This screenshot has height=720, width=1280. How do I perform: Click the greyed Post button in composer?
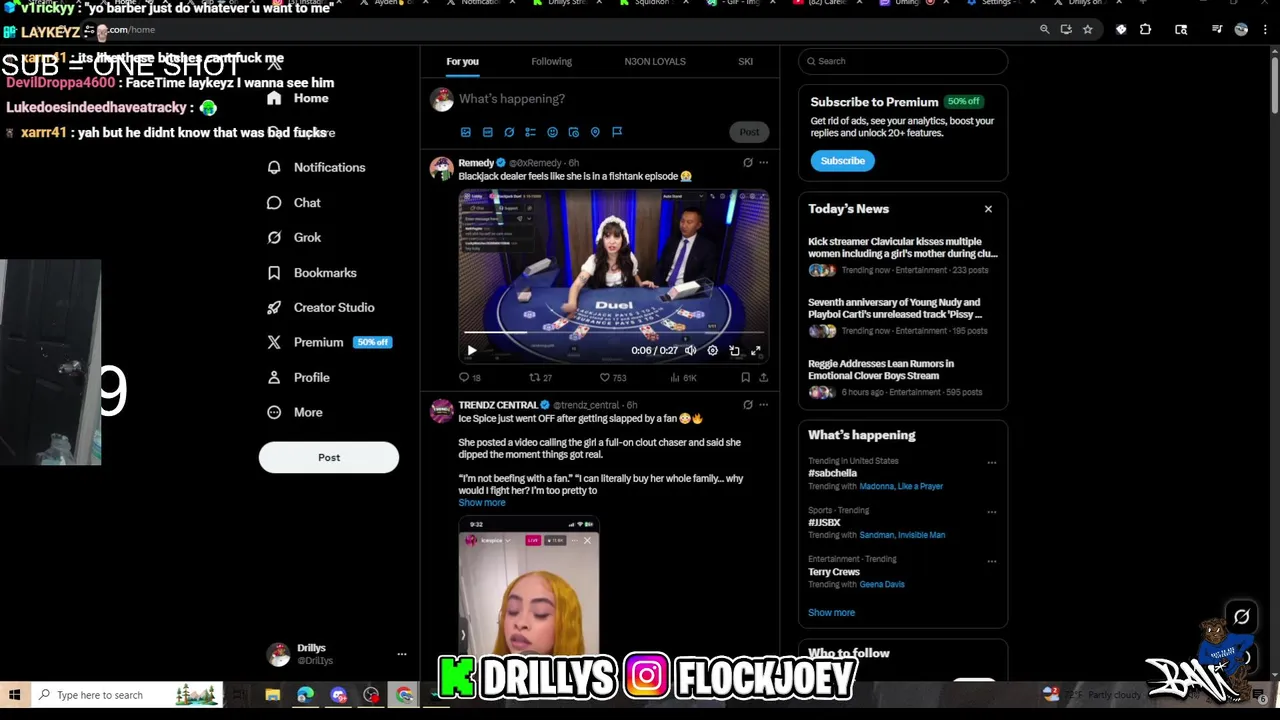pyautogui.click(x=749, y=132)
